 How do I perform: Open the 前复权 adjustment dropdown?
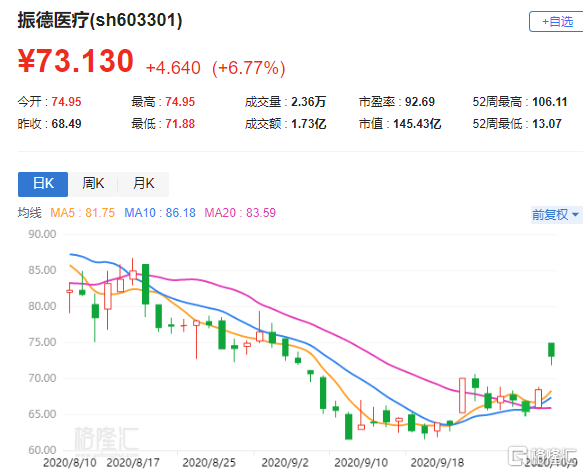(556, 215)
